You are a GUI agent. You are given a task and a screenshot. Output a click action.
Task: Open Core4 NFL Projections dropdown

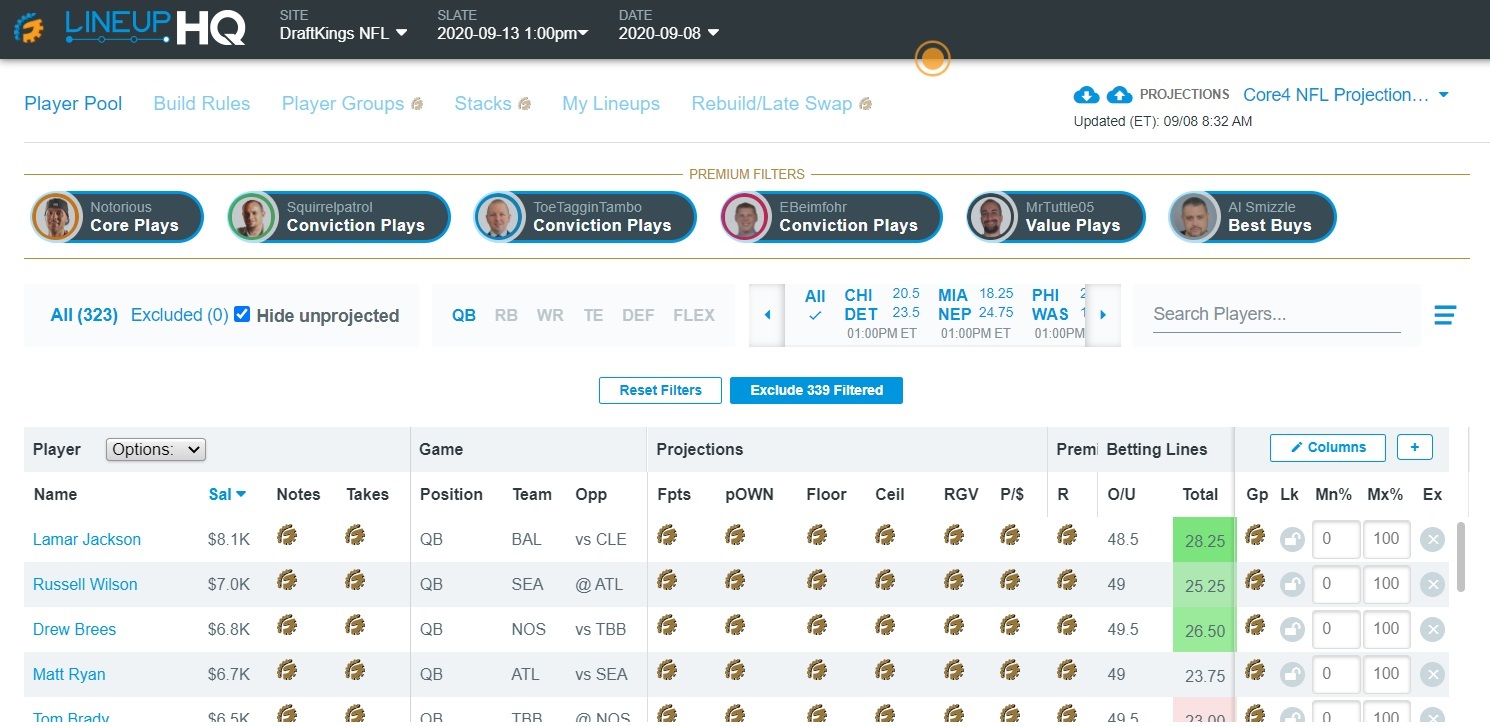pyautogui.click(x=1346, y=95)
